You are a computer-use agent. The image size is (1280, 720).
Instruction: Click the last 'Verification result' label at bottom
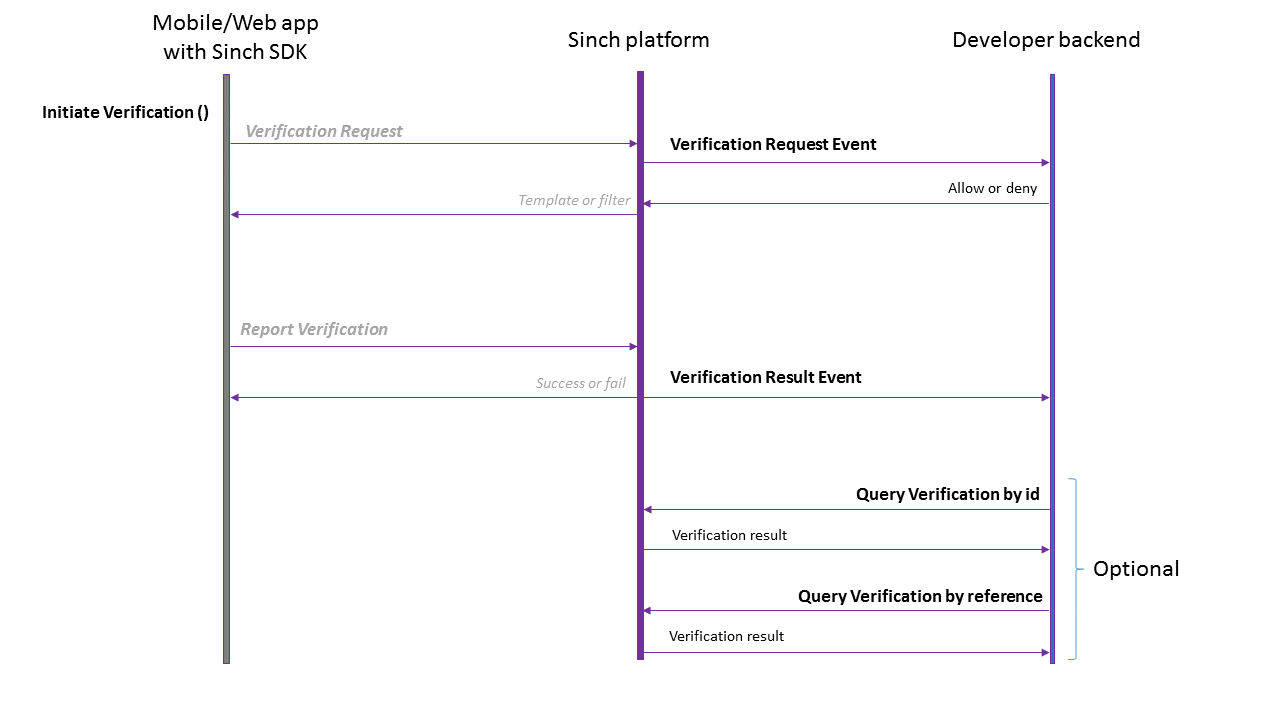(726, 636)
